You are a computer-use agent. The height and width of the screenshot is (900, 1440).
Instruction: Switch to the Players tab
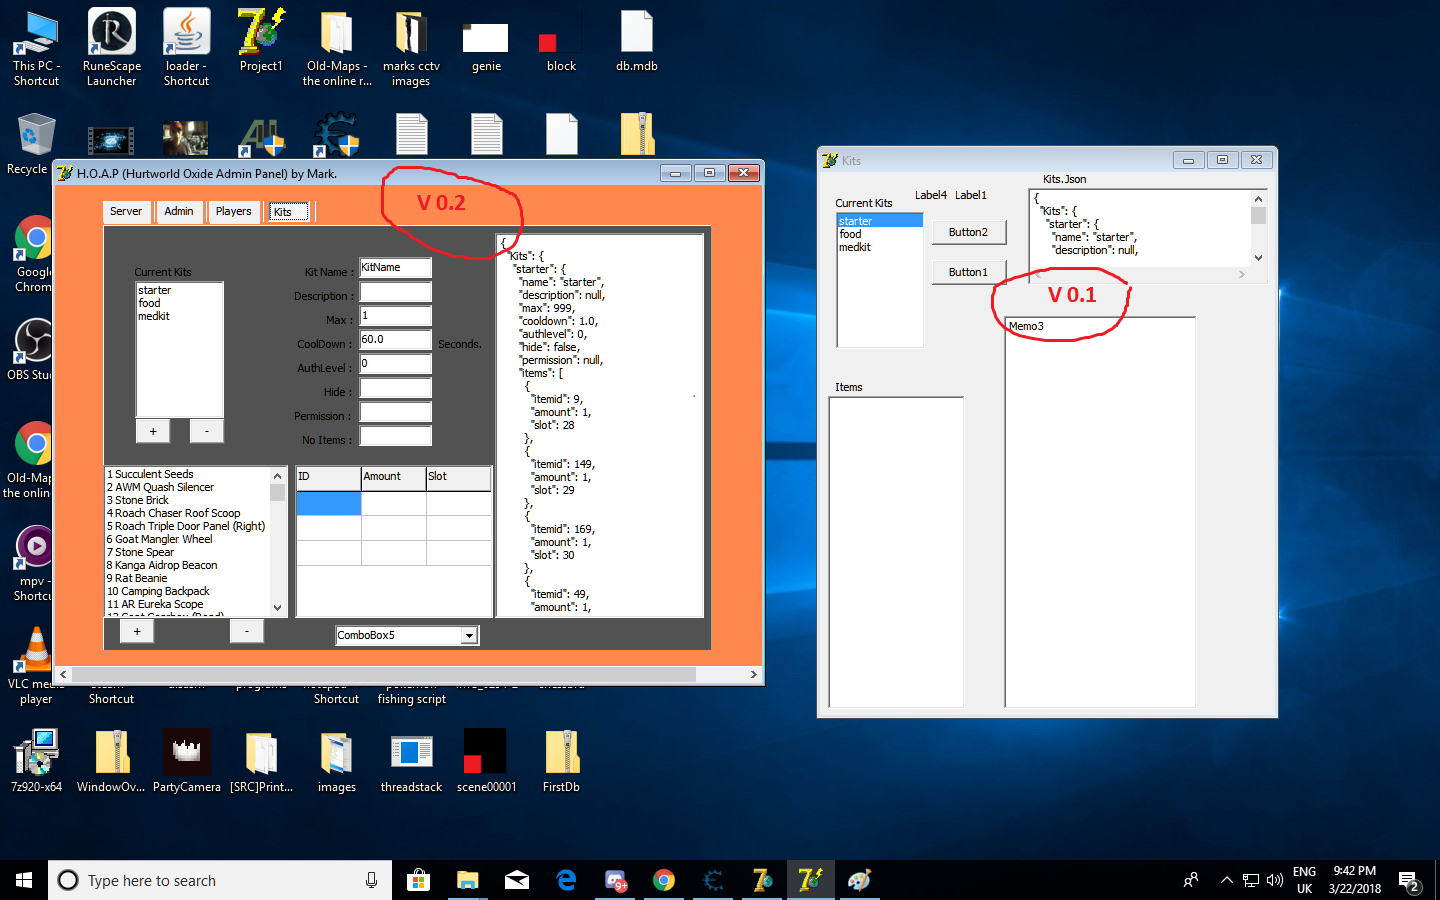(234, 211)
